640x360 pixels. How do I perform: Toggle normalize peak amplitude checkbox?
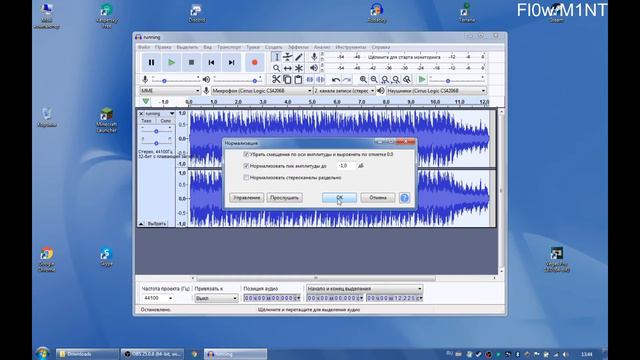click(x=246, y=166)
